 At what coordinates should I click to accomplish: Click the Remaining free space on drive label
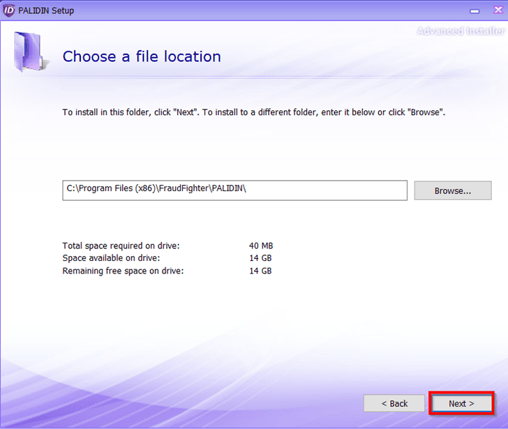coord(123,271)
